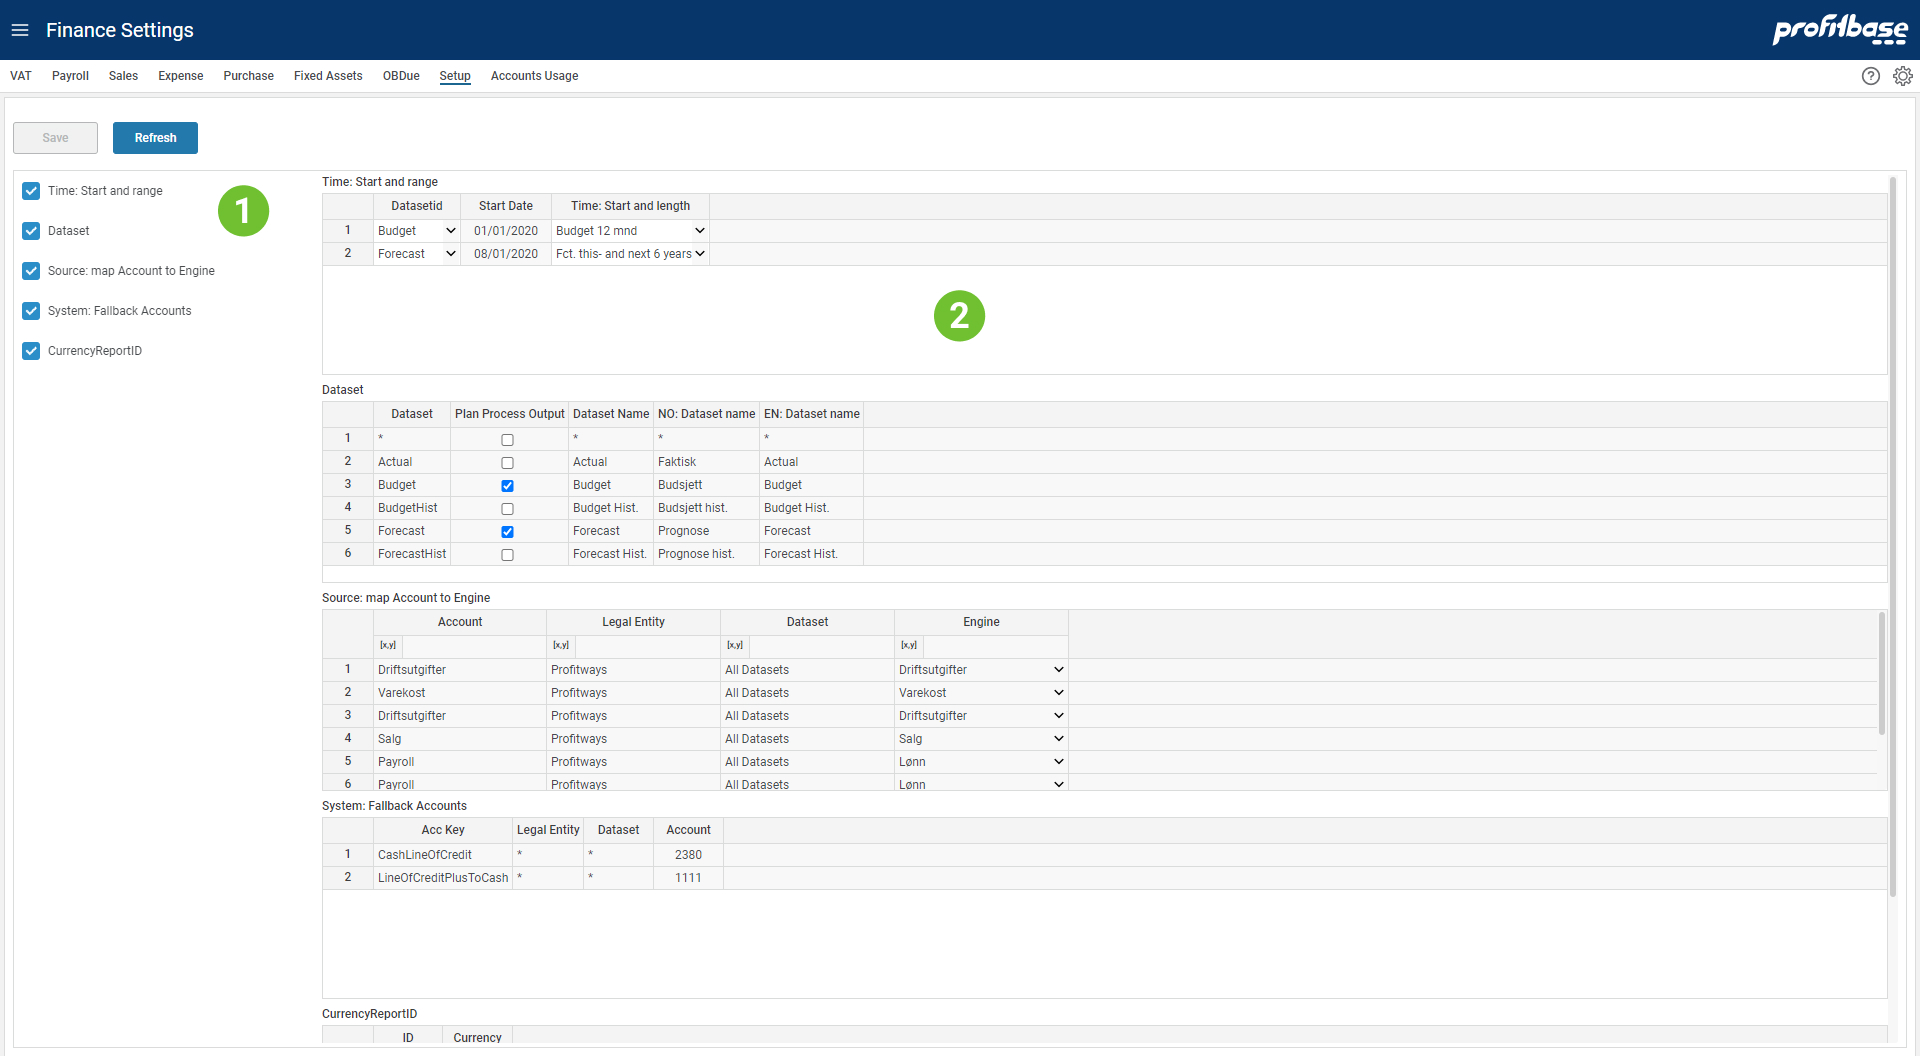1920x1056 pixels.
Task: Click the Account column filter icon
Action: [388, 646]
